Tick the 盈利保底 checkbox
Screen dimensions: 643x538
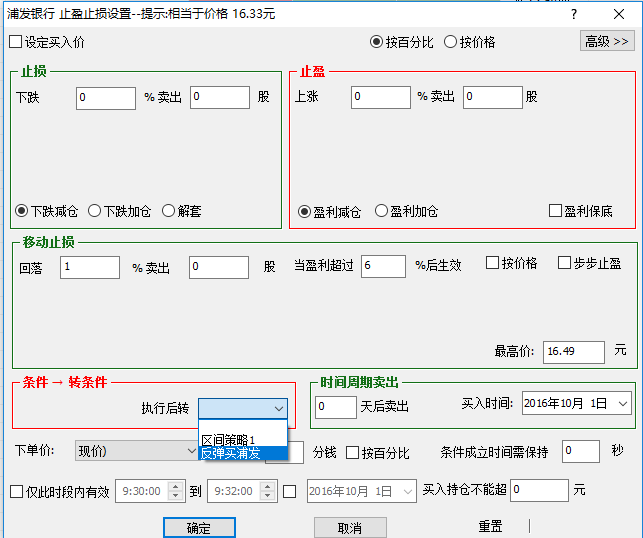[556, 212]
